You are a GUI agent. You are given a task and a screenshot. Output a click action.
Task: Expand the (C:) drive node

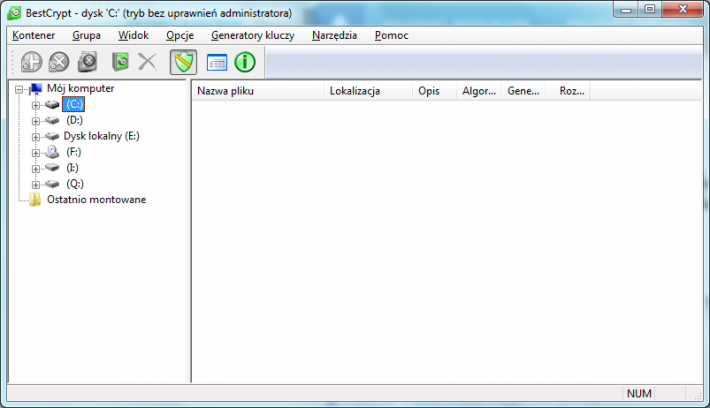35,105
